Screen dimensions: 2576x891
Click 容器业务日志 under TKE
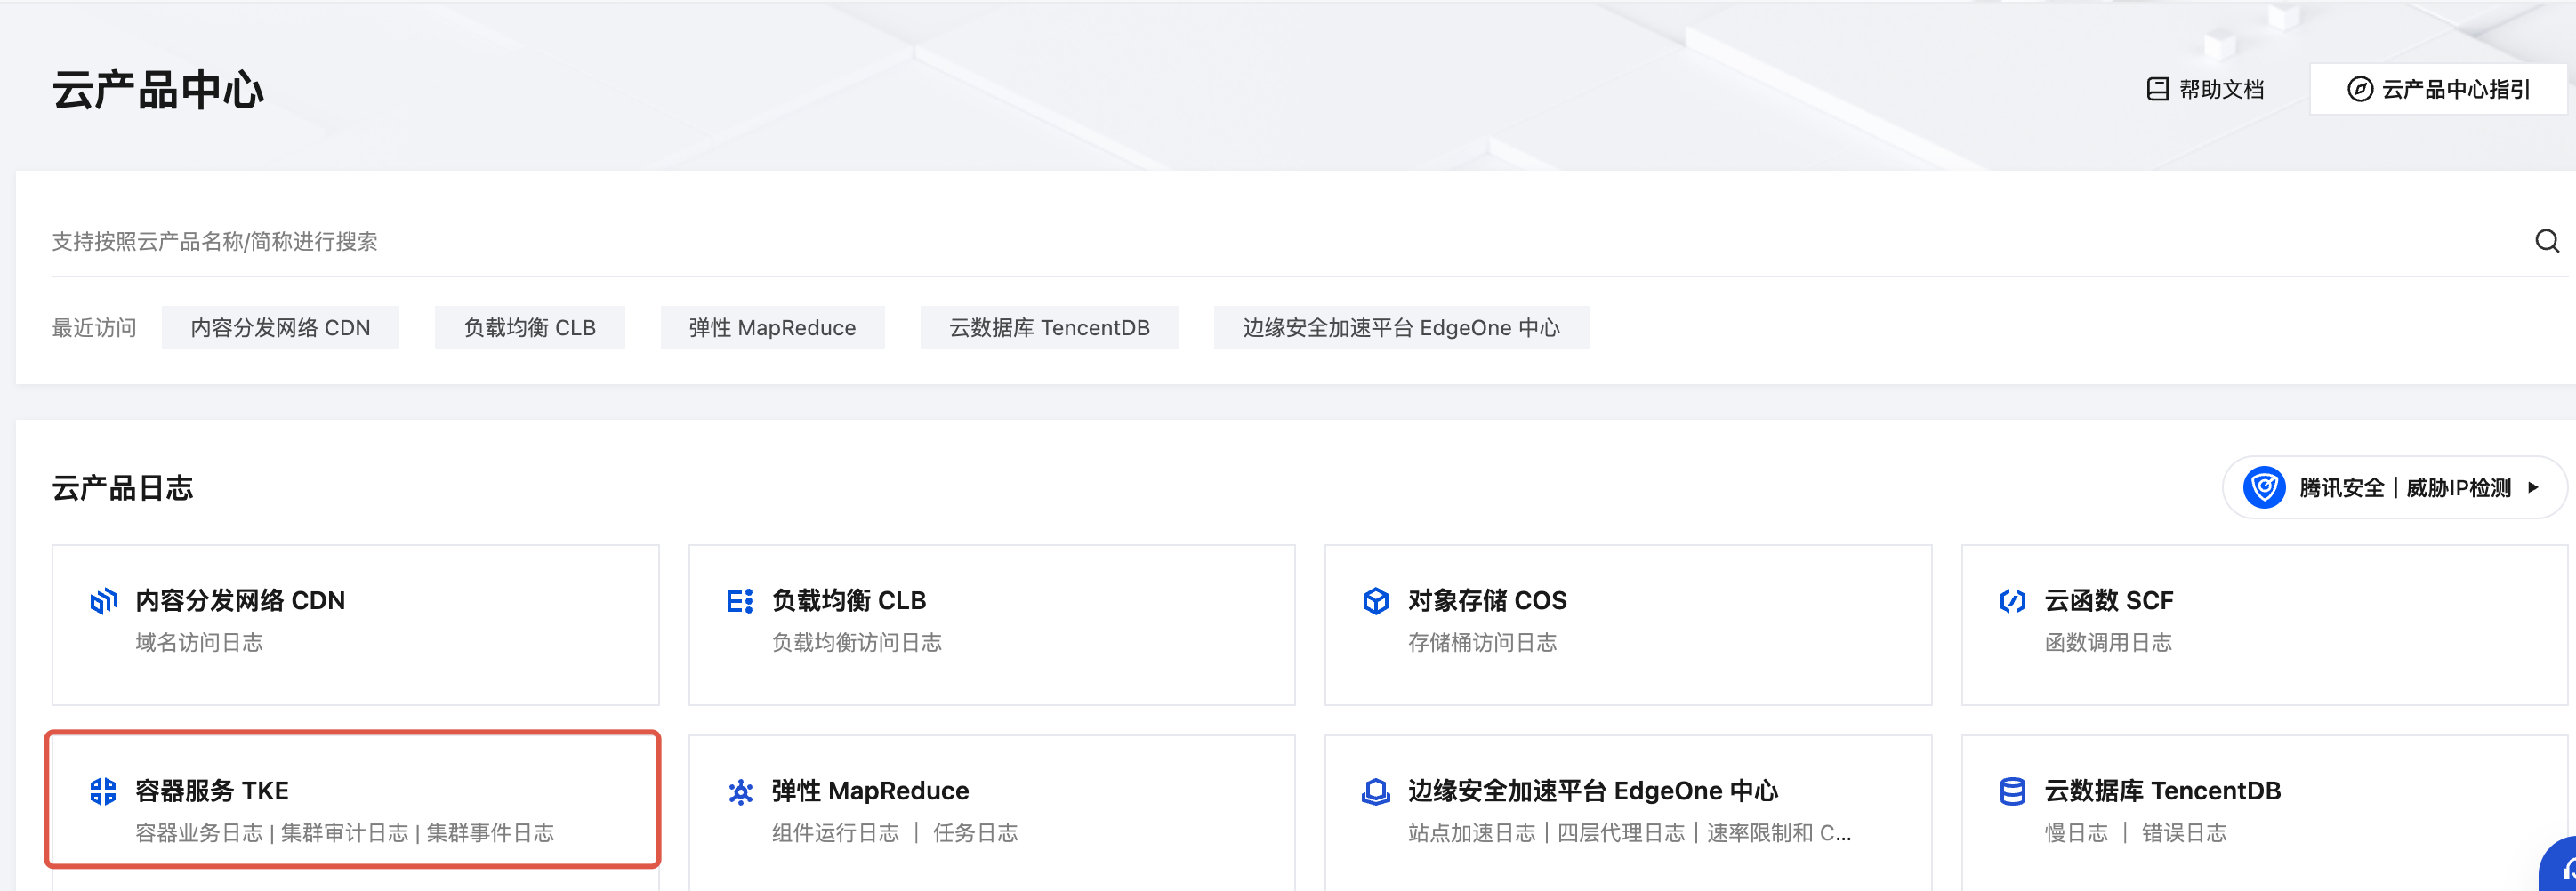pos(199,833)
